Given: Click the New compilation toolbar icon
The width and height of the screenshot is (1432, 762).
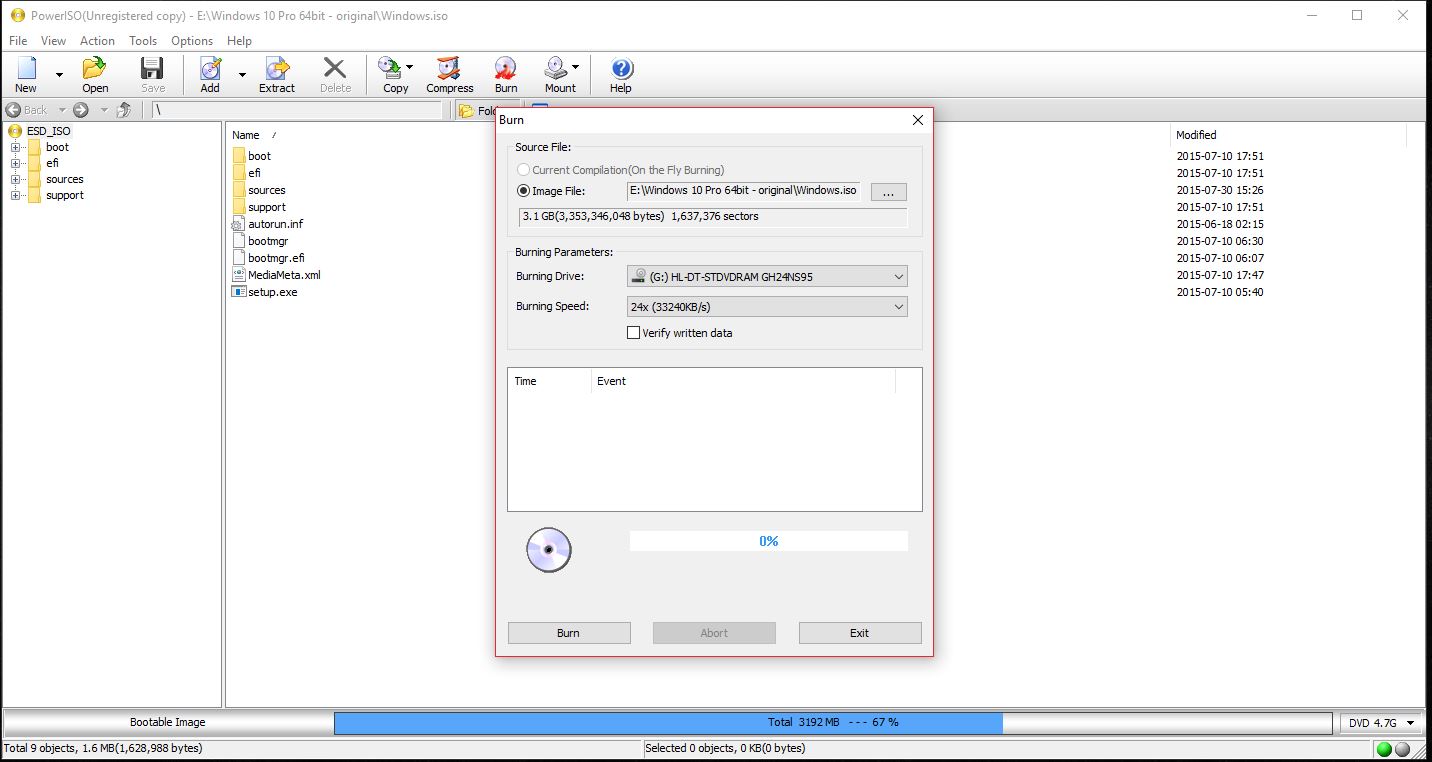Looking at the screenshot, I should click(26, 73).
